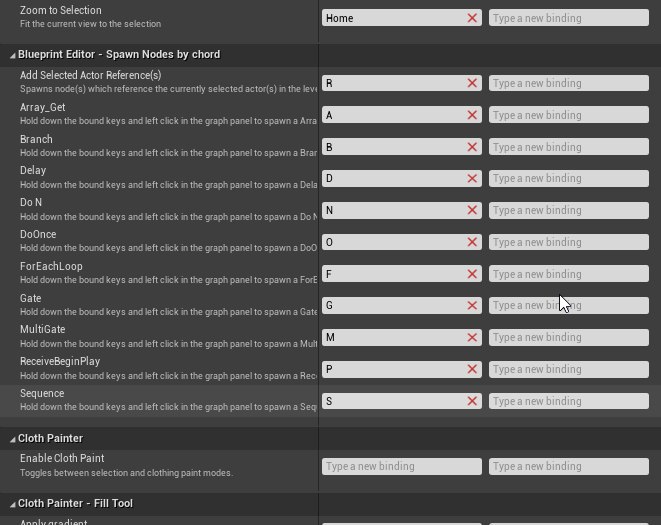Select the Do N command label
Screen dimensions: 661x525
pos(31,202)
